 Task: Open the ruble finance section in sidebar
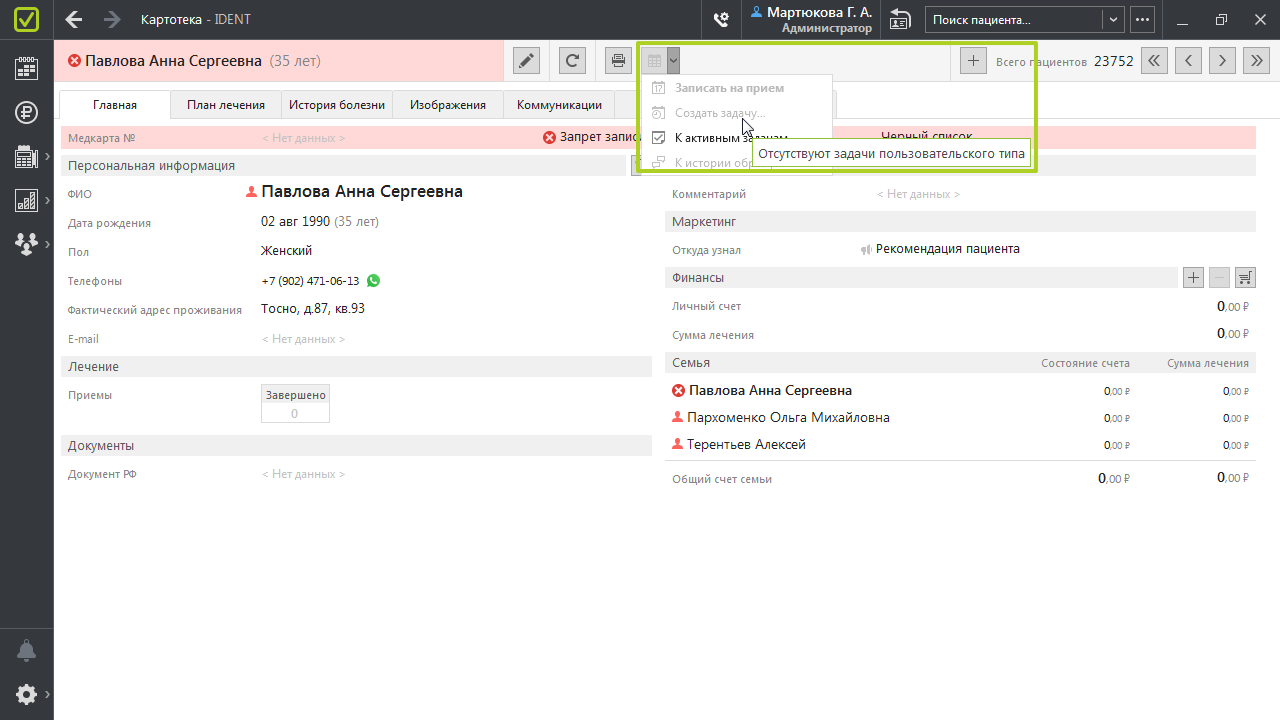[26, 112]
